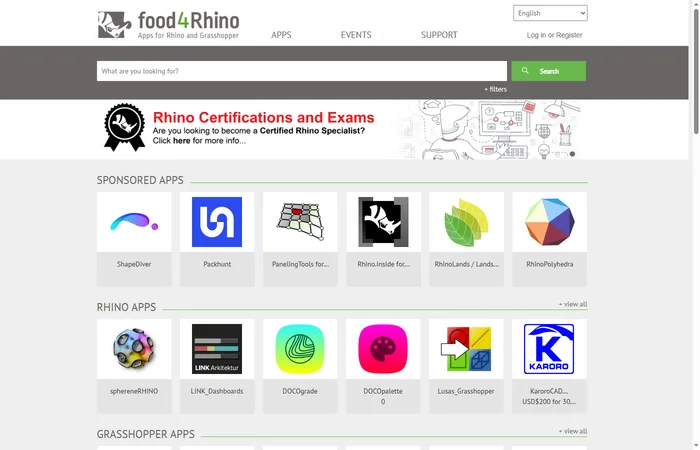
Task: Click the green Search button
Action: (549, 71)
